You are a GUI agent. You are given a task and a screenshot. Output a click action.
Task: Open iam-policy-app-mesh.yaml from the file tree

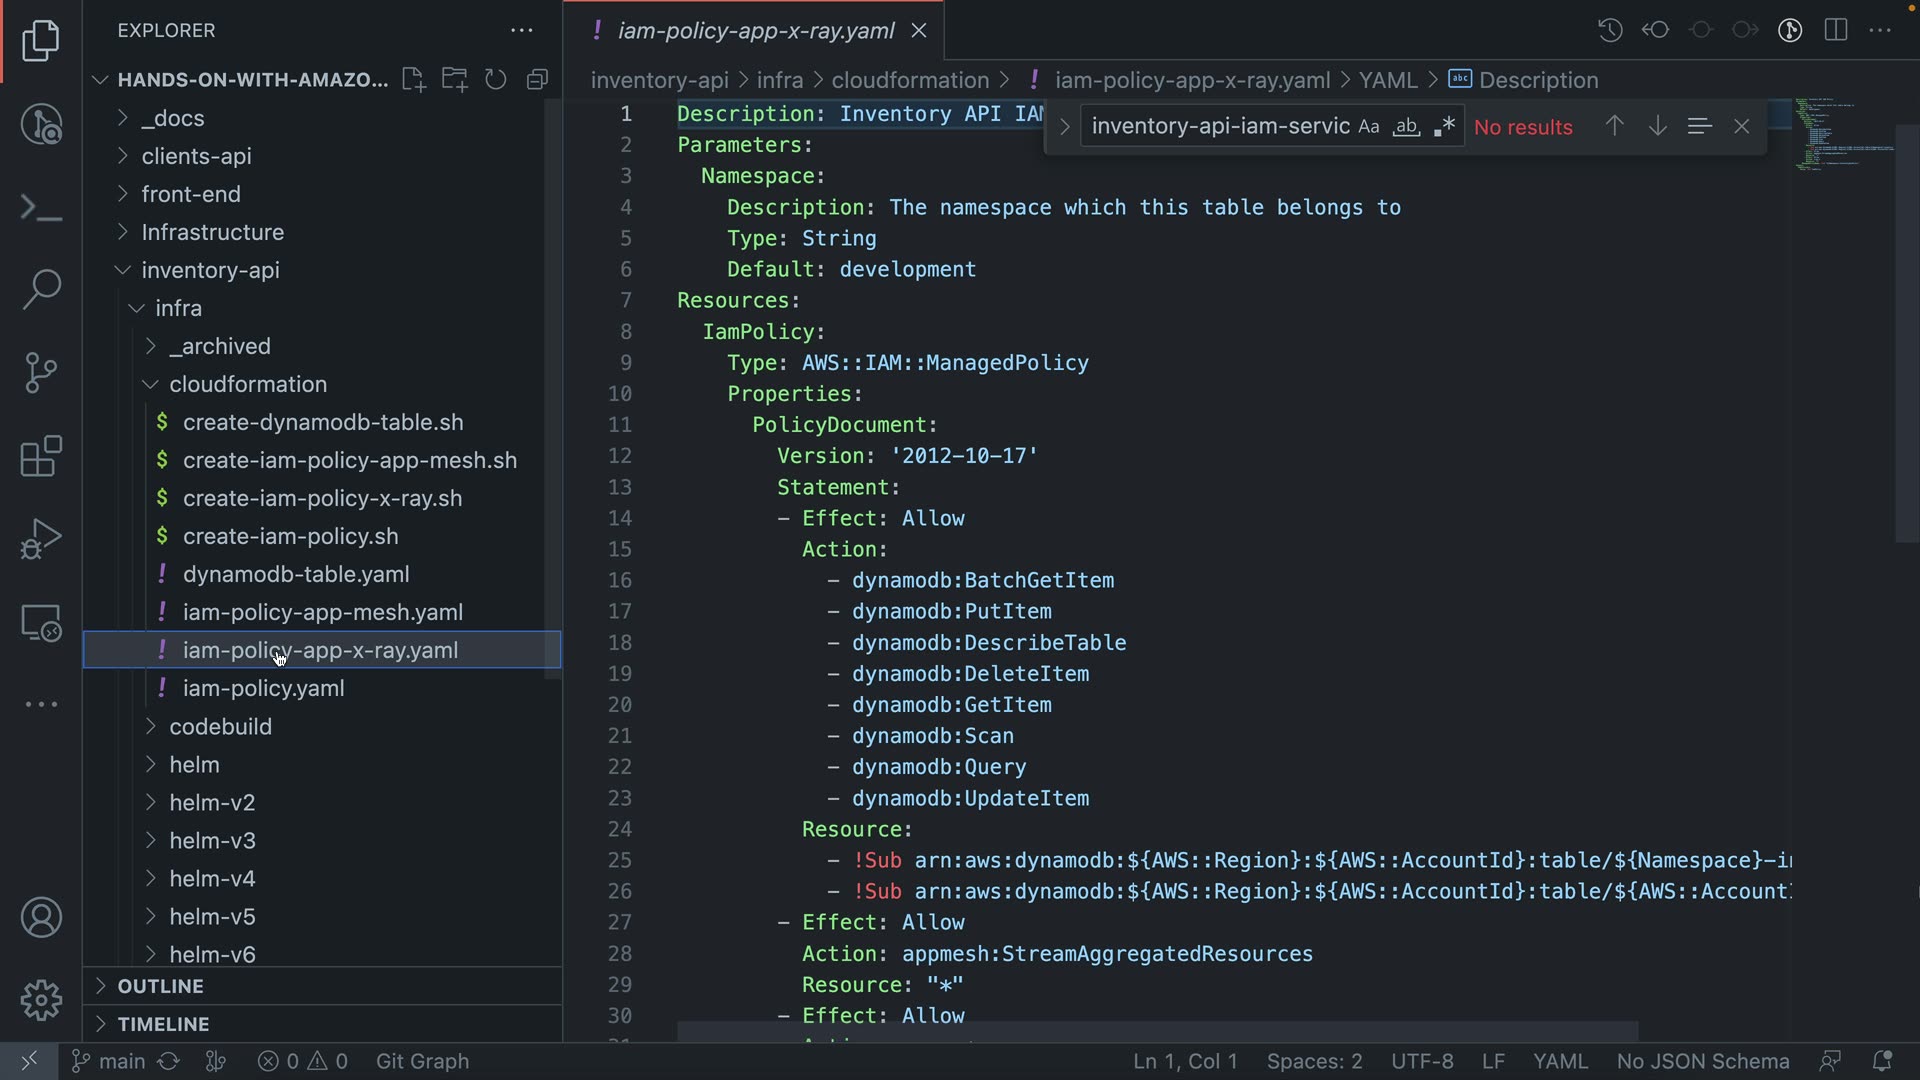322,612
